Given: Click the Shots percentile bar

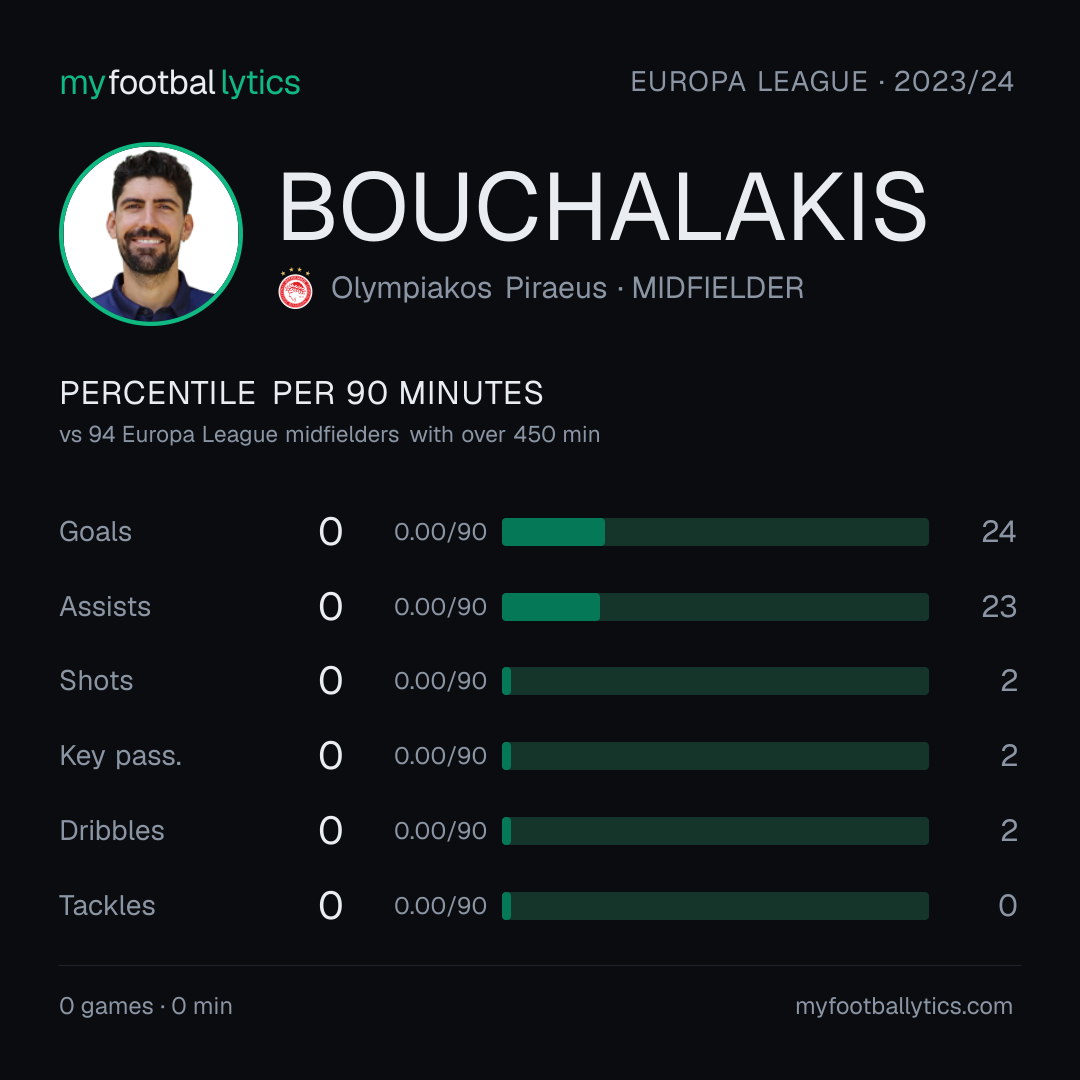Looking at the screenshot, I should click(x=715, y=681).
